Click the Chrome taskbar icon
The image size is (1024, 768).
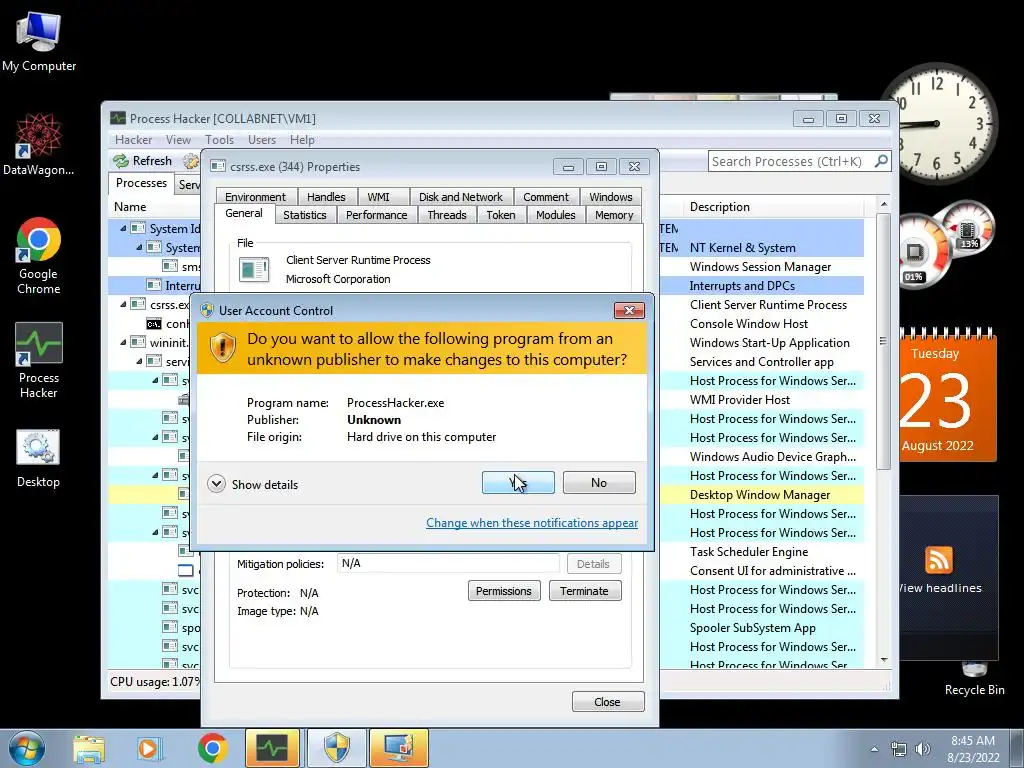click(x=212, y=748)
